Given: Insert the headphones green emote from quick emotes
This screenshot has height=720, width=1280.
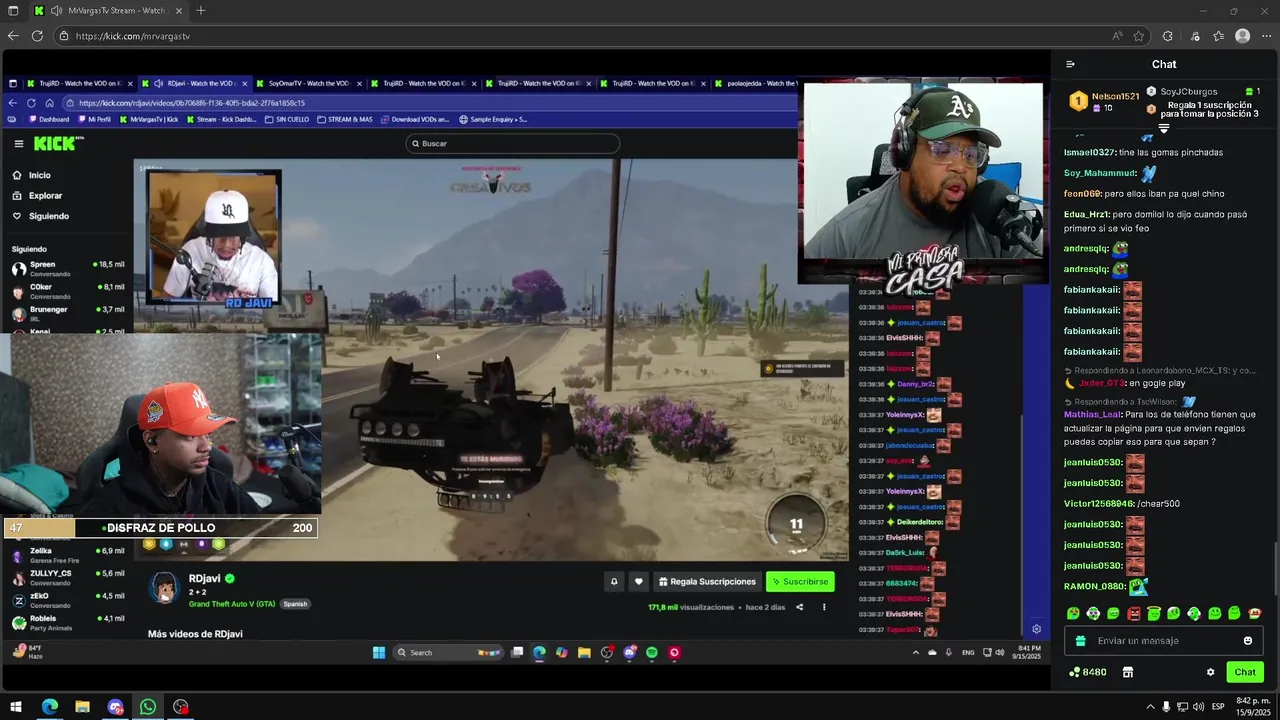Looking at the screenshot, I should pos(1194,613).
